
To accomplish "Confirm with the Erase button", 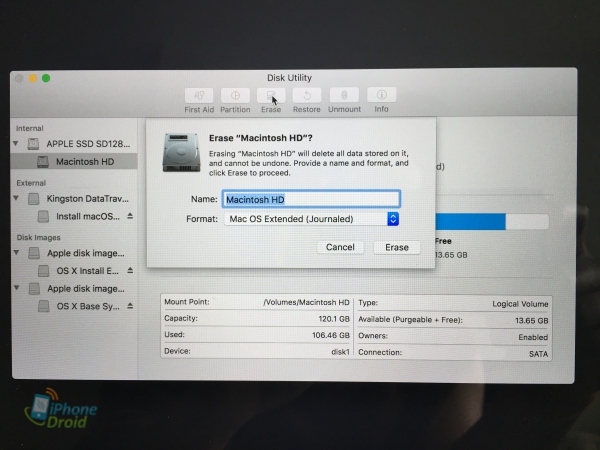I will (396, 247).
